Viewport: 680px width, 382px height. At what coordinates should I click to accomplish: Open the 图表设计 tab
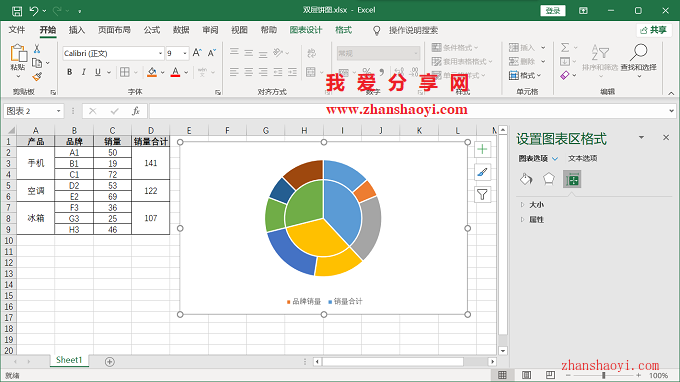coord(306,30)
